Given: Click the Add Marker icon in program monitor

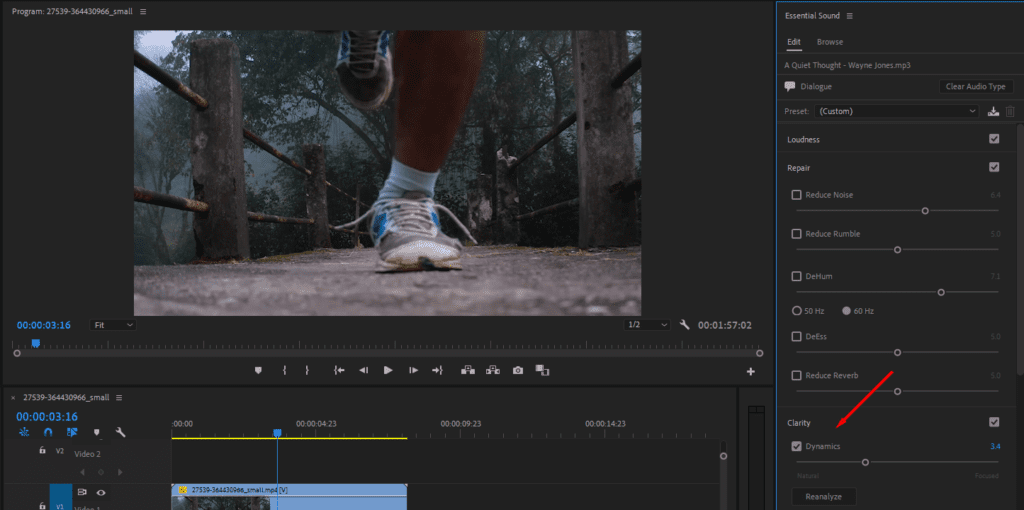Looking at the screenshot, I should point(258,370).
